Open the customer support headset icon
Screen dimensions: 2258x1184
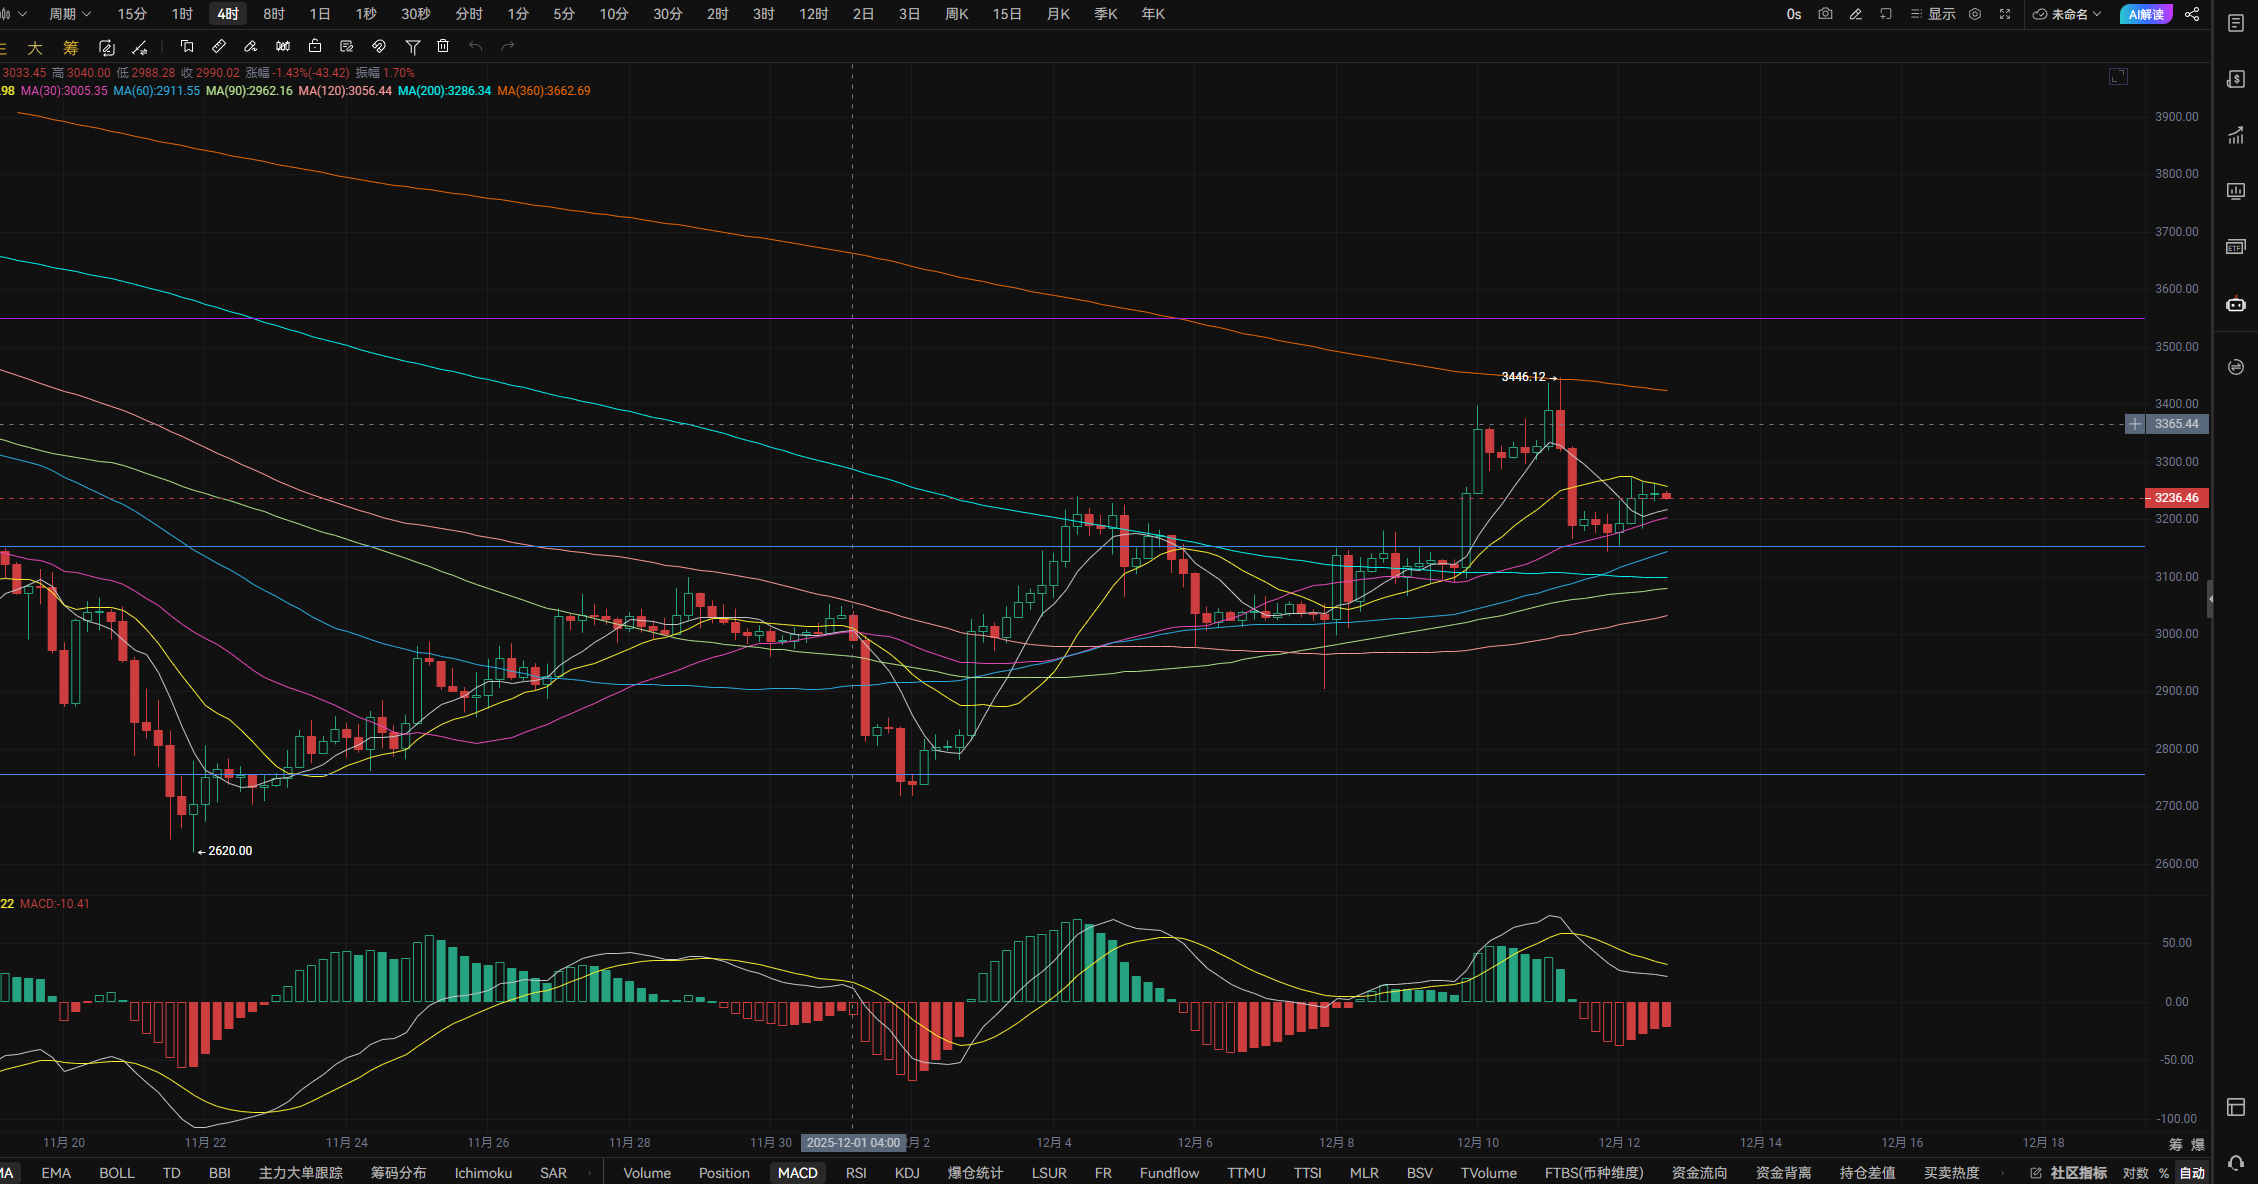click(2236, 1163)
